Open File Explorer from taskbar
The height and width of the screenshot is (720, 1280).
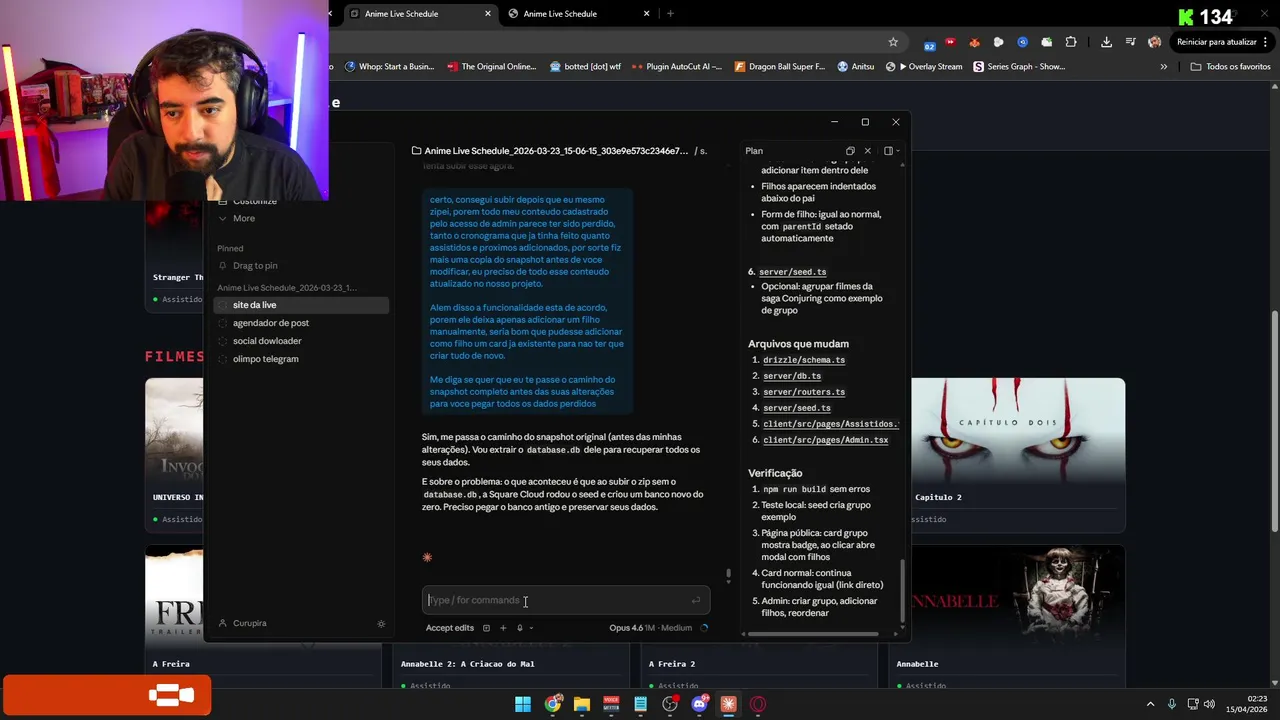[x=582, y=704]
